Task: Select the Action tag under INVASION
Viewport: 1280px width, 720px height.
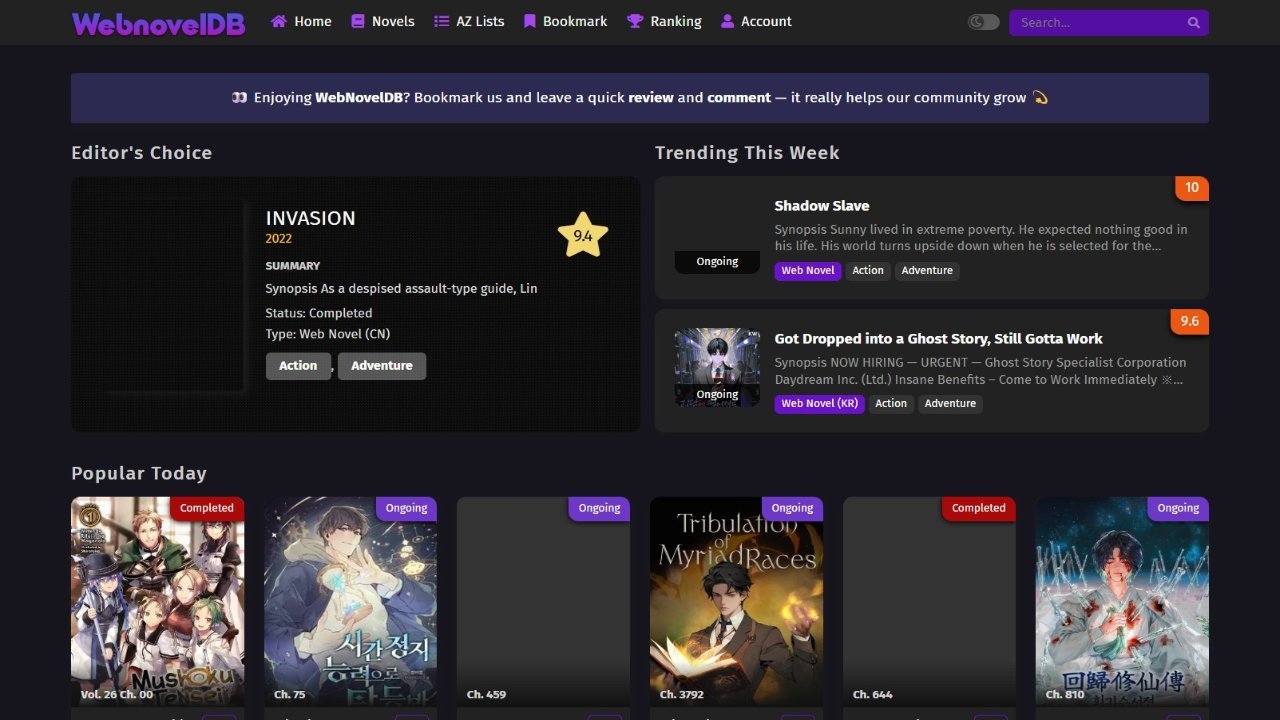Action: pos(298,366)
